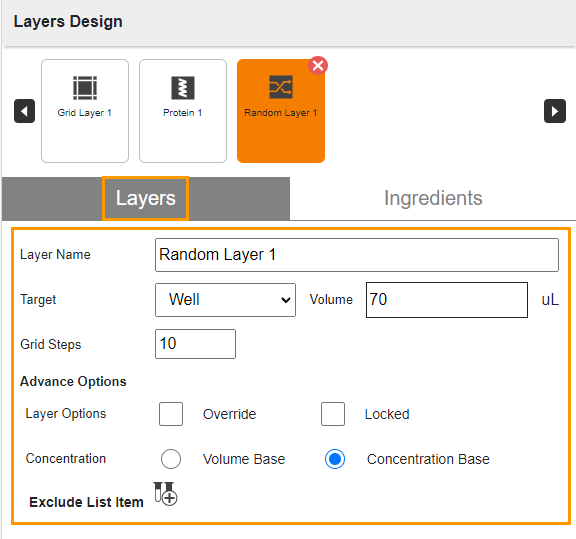This screenshot has width=576, height=539.
Task: Click the left arrow to browse layers
Action: tap(25, 111)
